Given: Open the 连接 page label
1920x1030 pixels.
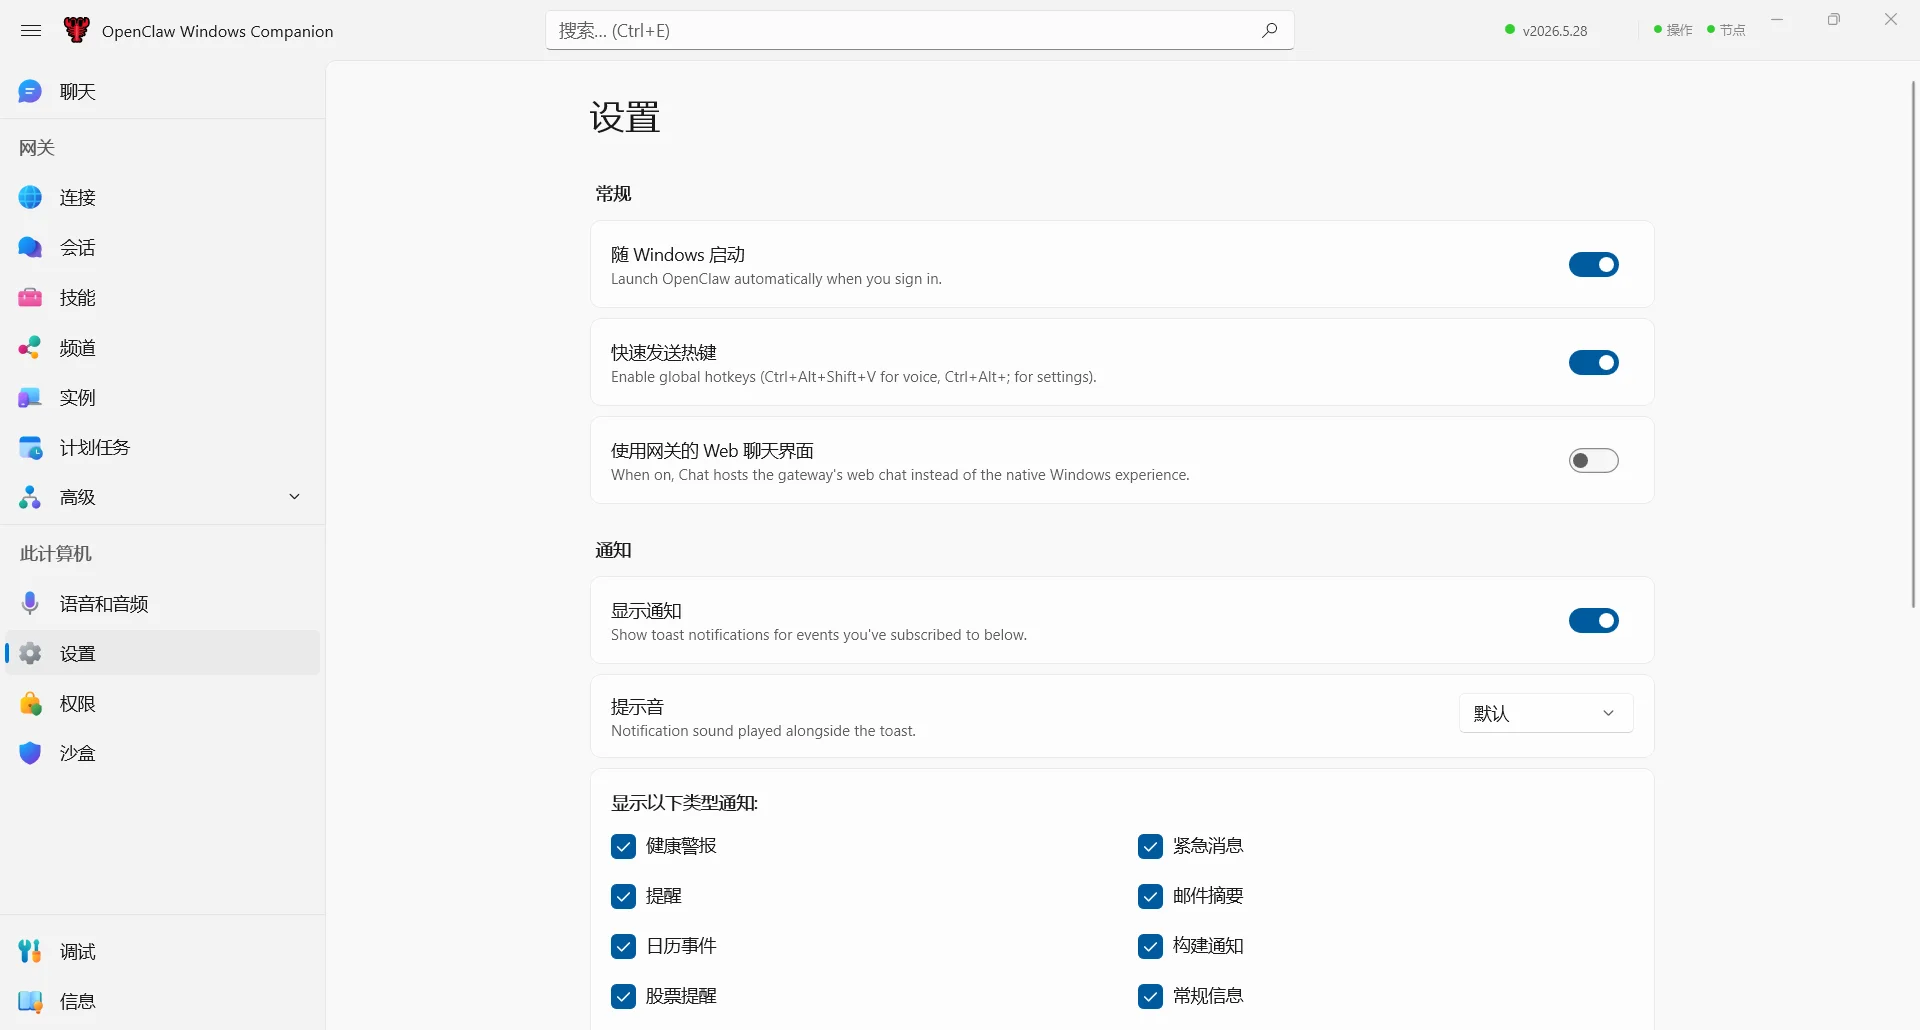Looking at the screenshot, I should 78,198.
